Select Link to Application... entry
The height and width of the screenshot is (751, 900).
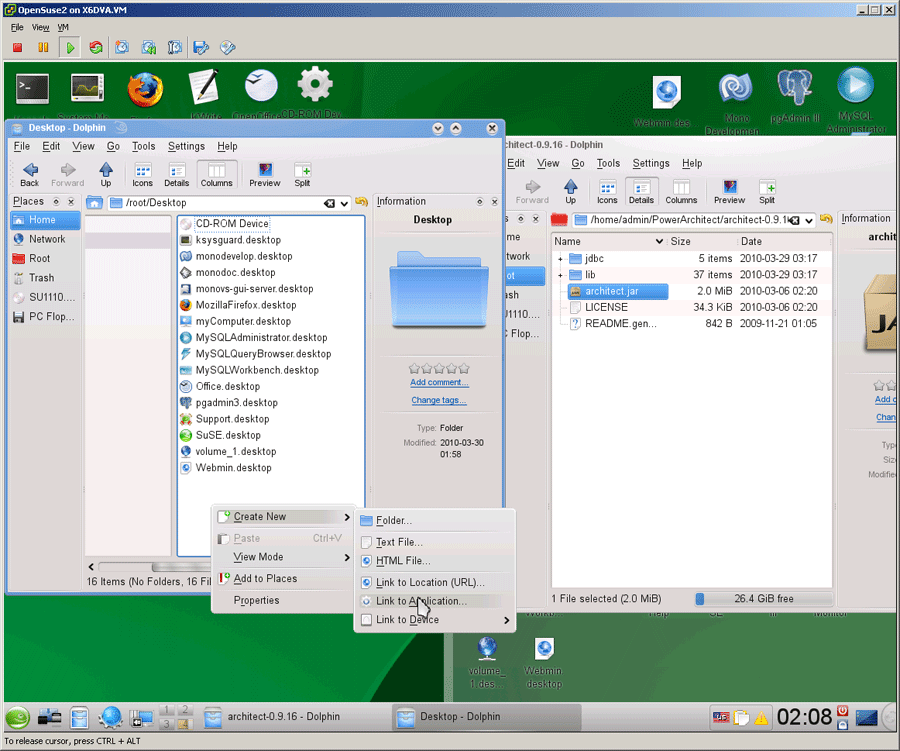tap(434, 601)
